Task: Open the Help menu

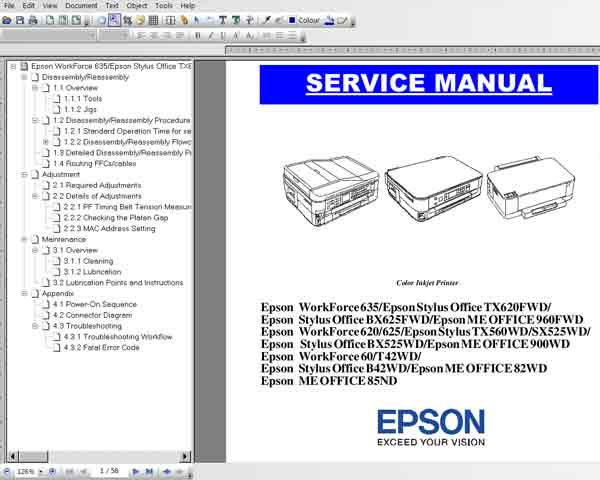Action: click(188, 5)
